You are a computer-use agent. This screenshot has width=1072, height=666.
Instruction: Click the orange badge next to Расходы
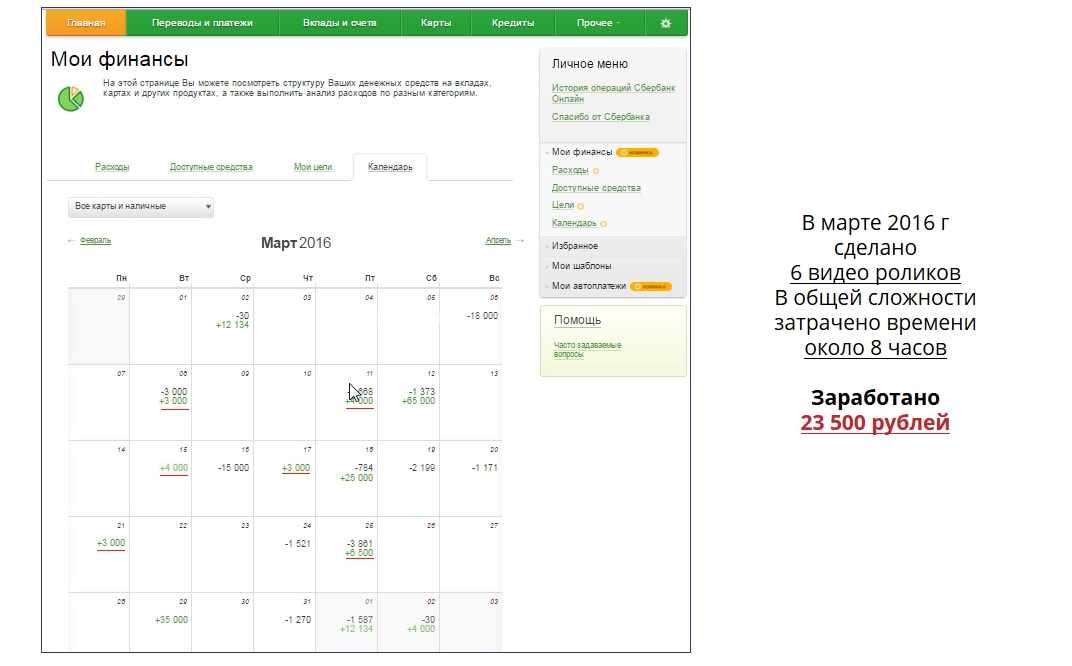tap(595, 171)
